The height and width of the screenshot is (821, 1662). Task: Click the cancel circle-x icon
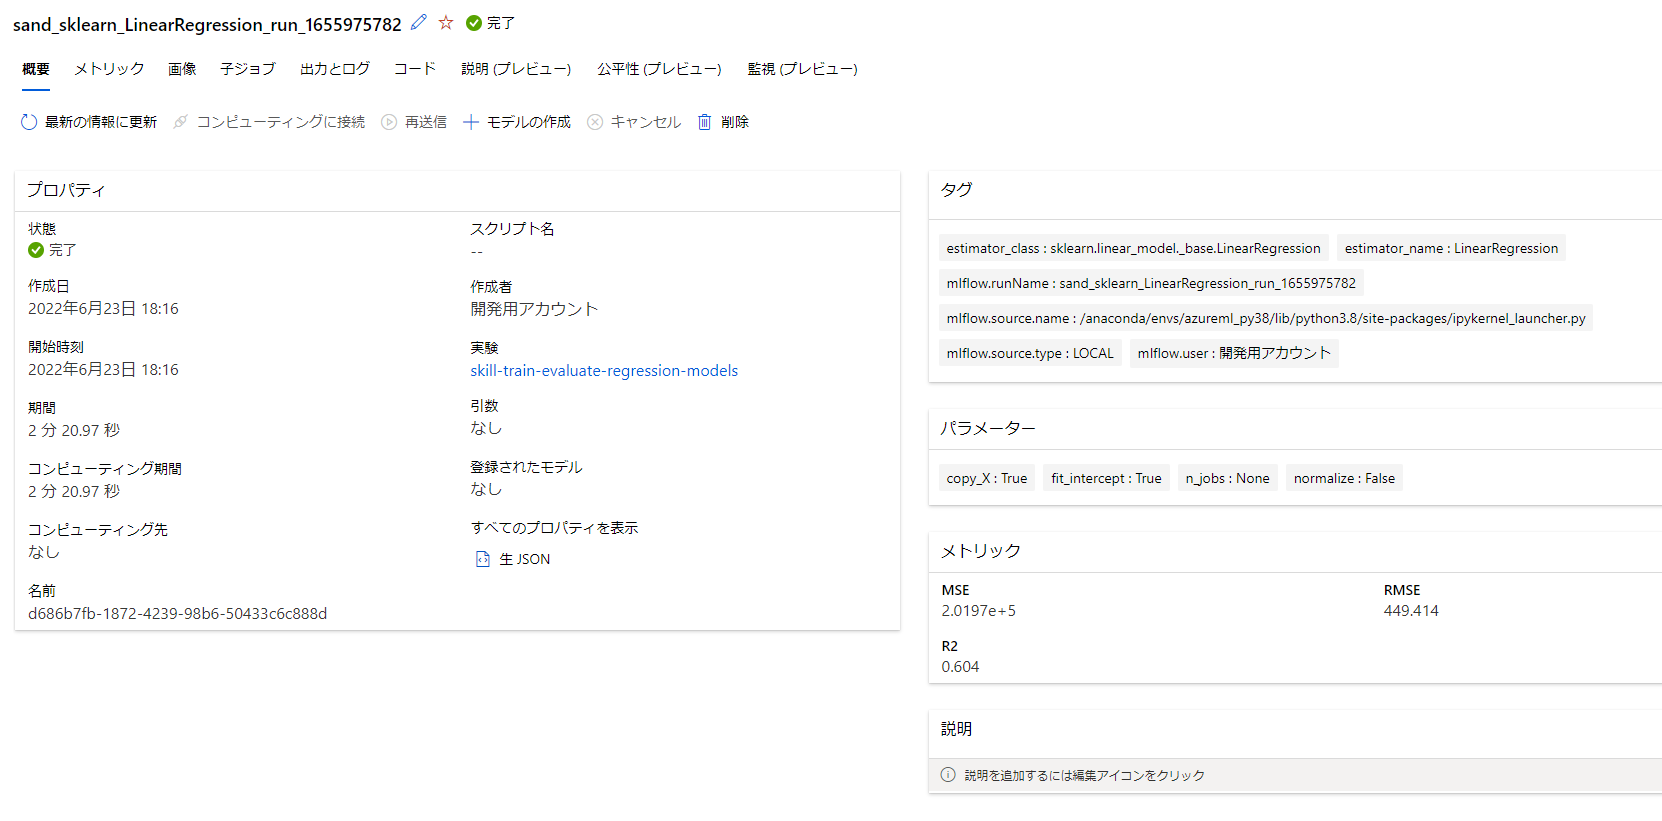[x=595, y=122]
